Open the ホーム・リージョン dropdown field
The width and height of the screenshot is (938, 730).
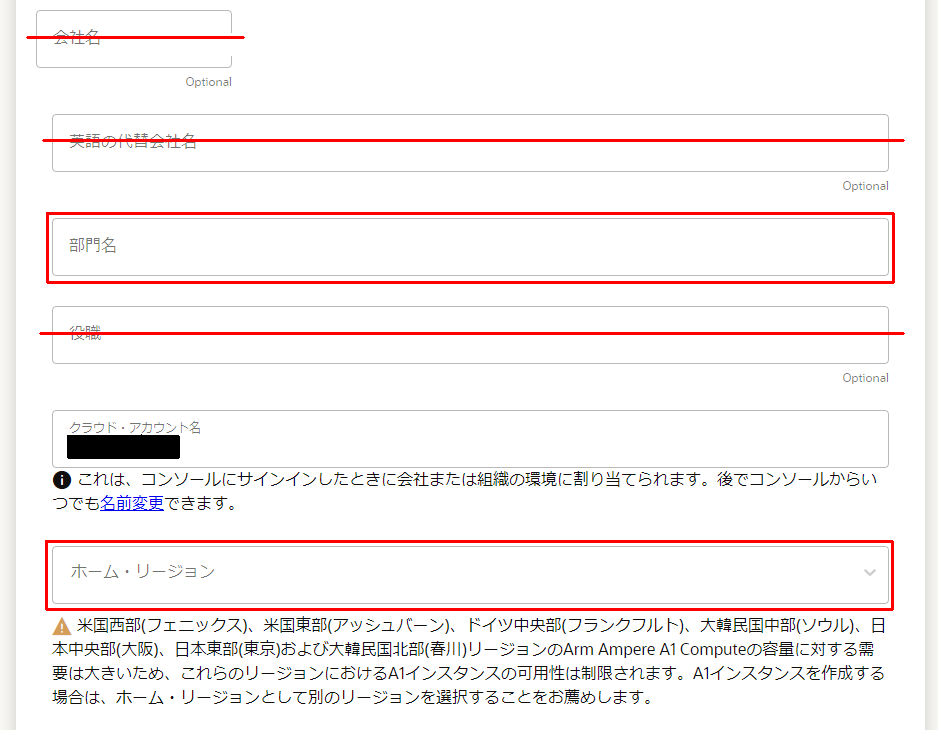tap(470, 575)
